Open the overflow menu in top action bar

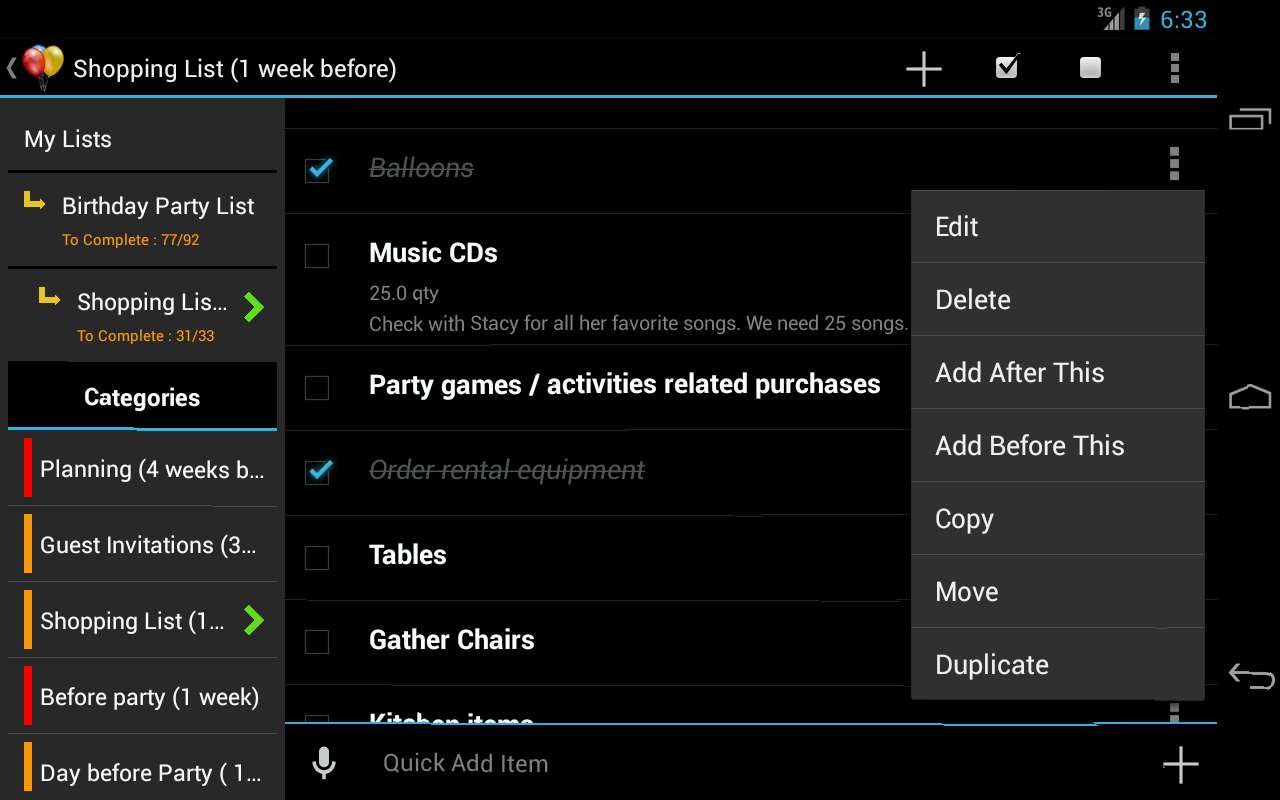point(1174,68)
